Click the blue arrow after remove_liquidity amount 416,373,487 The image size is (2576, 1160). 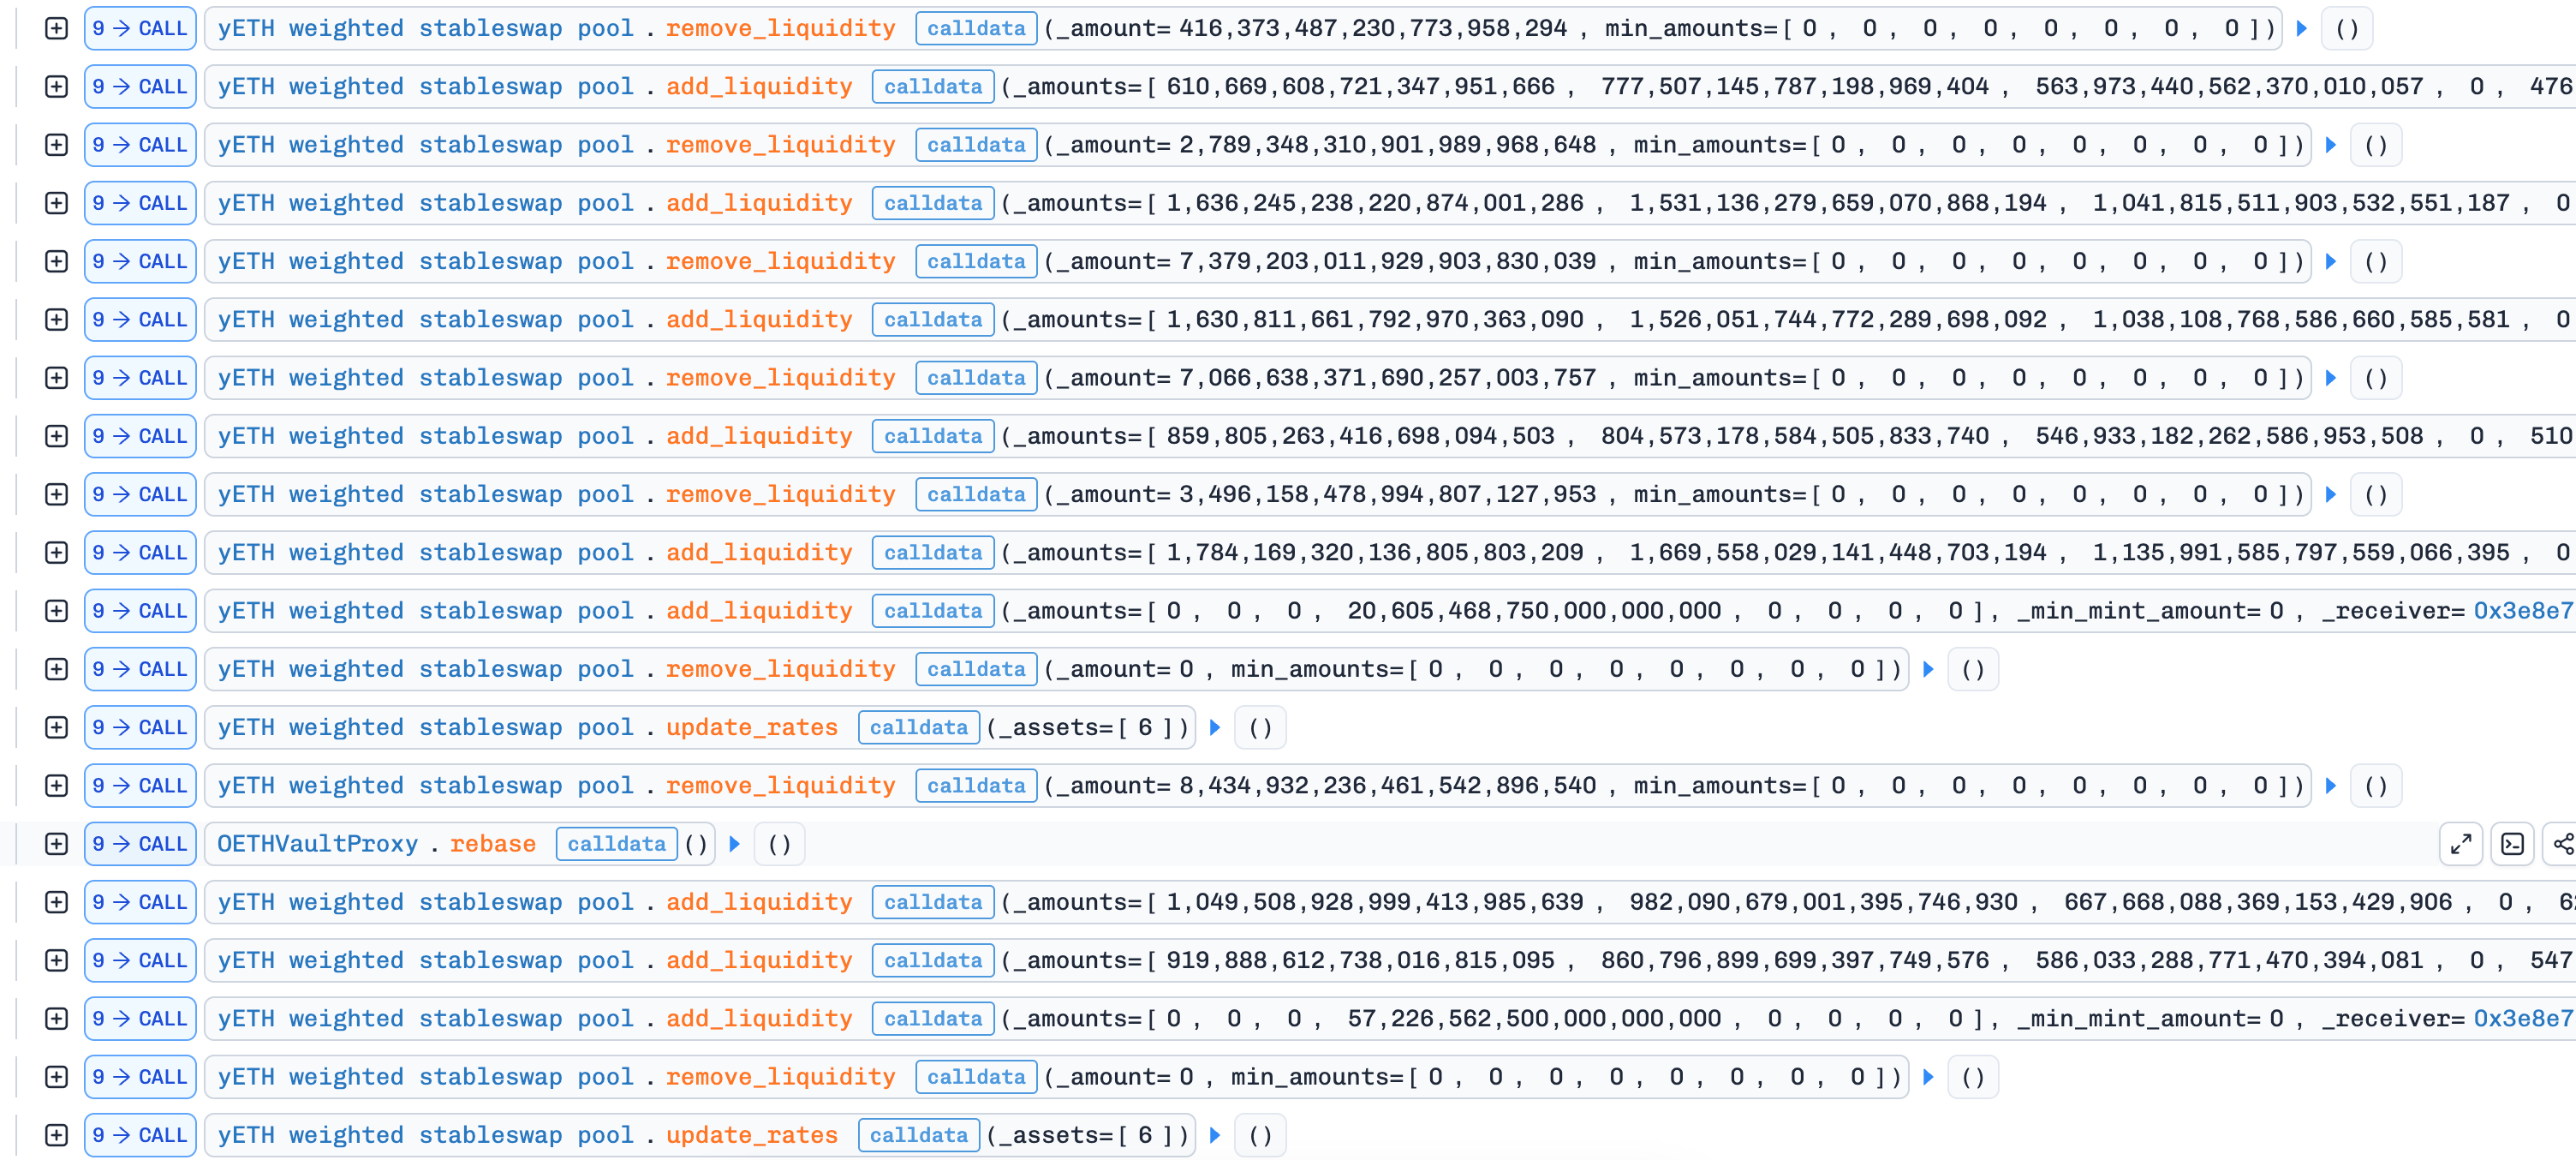(2302, 28)
